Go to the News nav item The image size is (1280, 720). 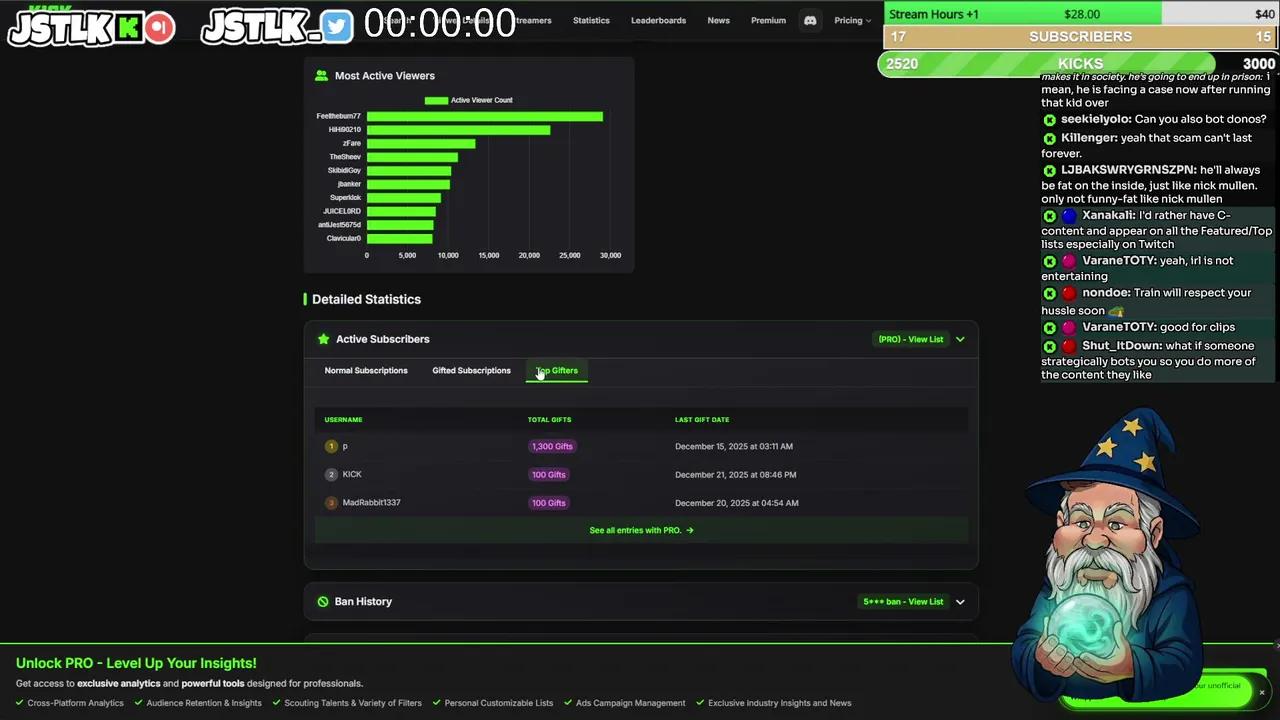click(x=718, y=20)
